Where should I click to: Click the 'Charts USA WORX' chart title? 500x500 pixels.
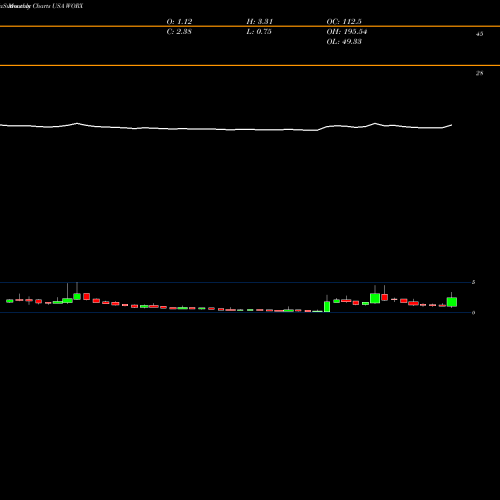58,6
